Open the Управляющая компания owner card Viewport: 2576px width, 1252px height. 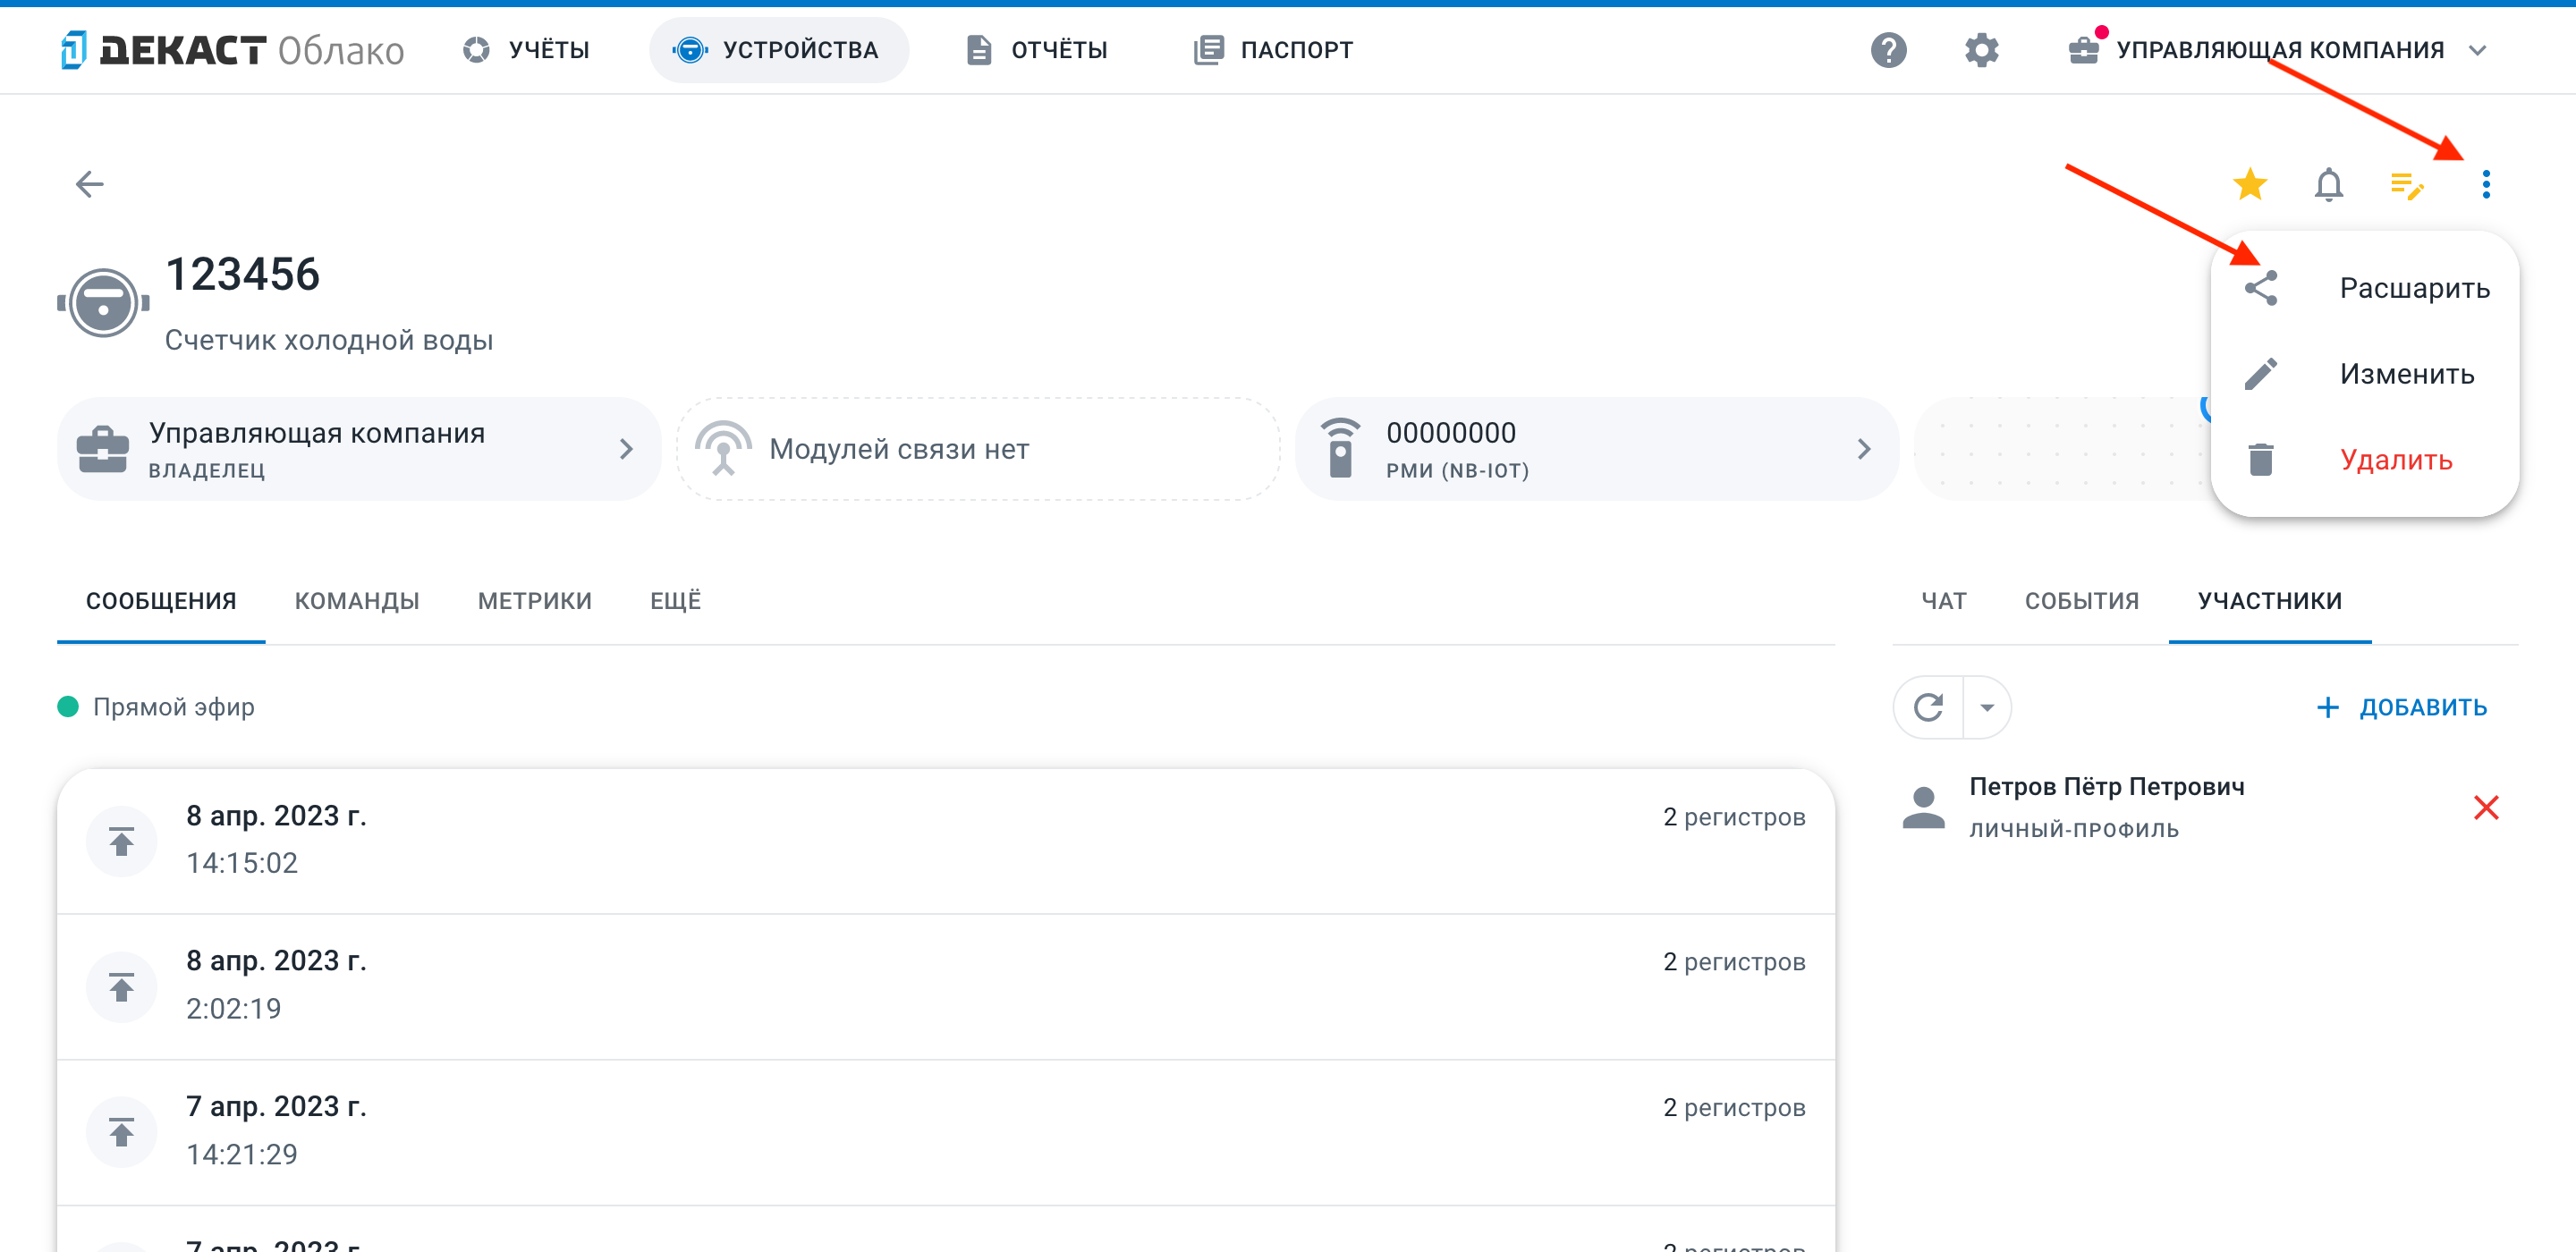(x=359, y=449)
